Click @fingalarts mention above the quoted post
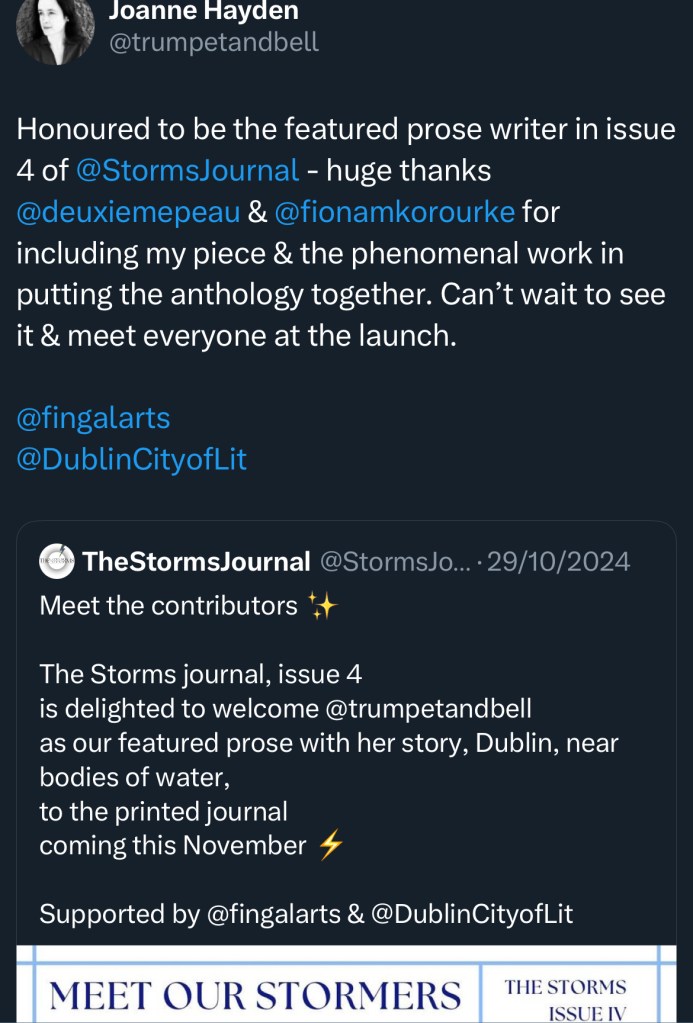This screenshot has width=693, height=1023. point(93,417)
